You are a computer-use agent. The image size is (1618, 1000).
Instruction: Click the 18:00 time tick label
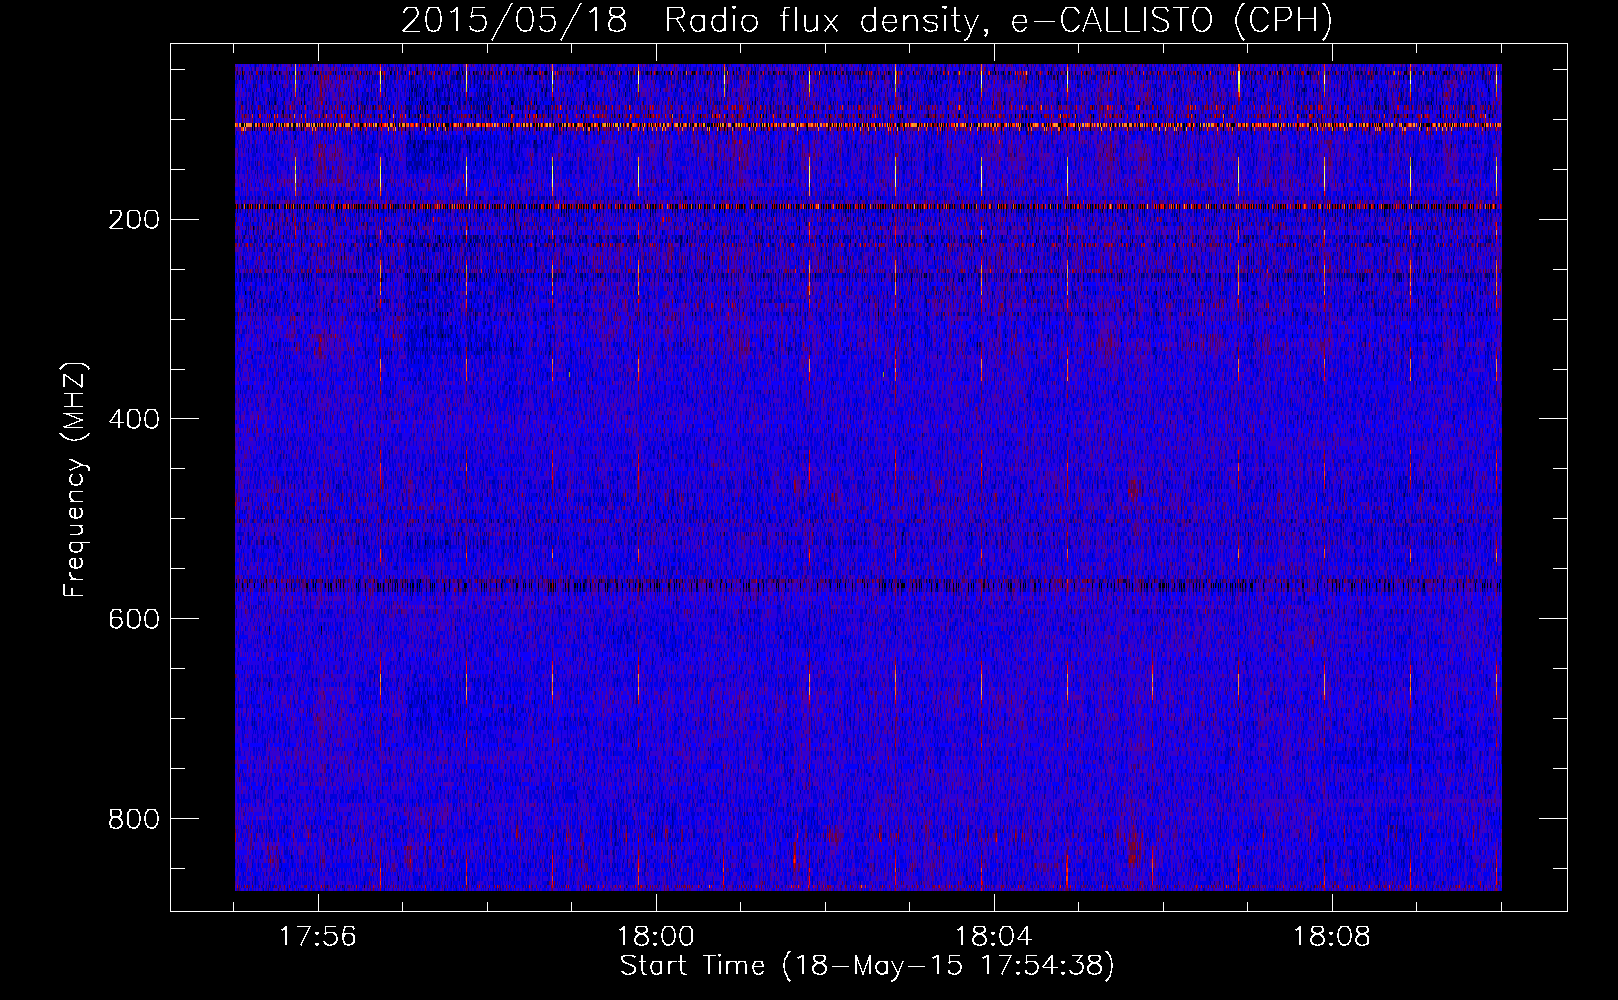(656, 937)
